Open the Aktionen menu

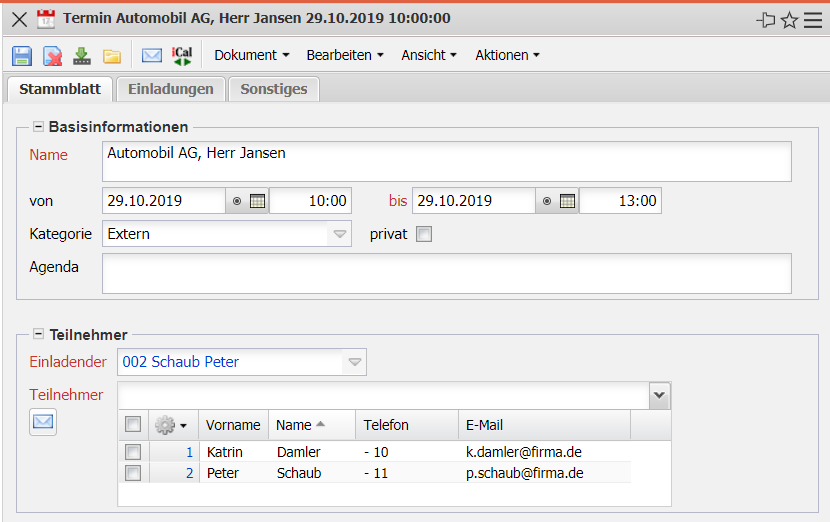(507, 55)
